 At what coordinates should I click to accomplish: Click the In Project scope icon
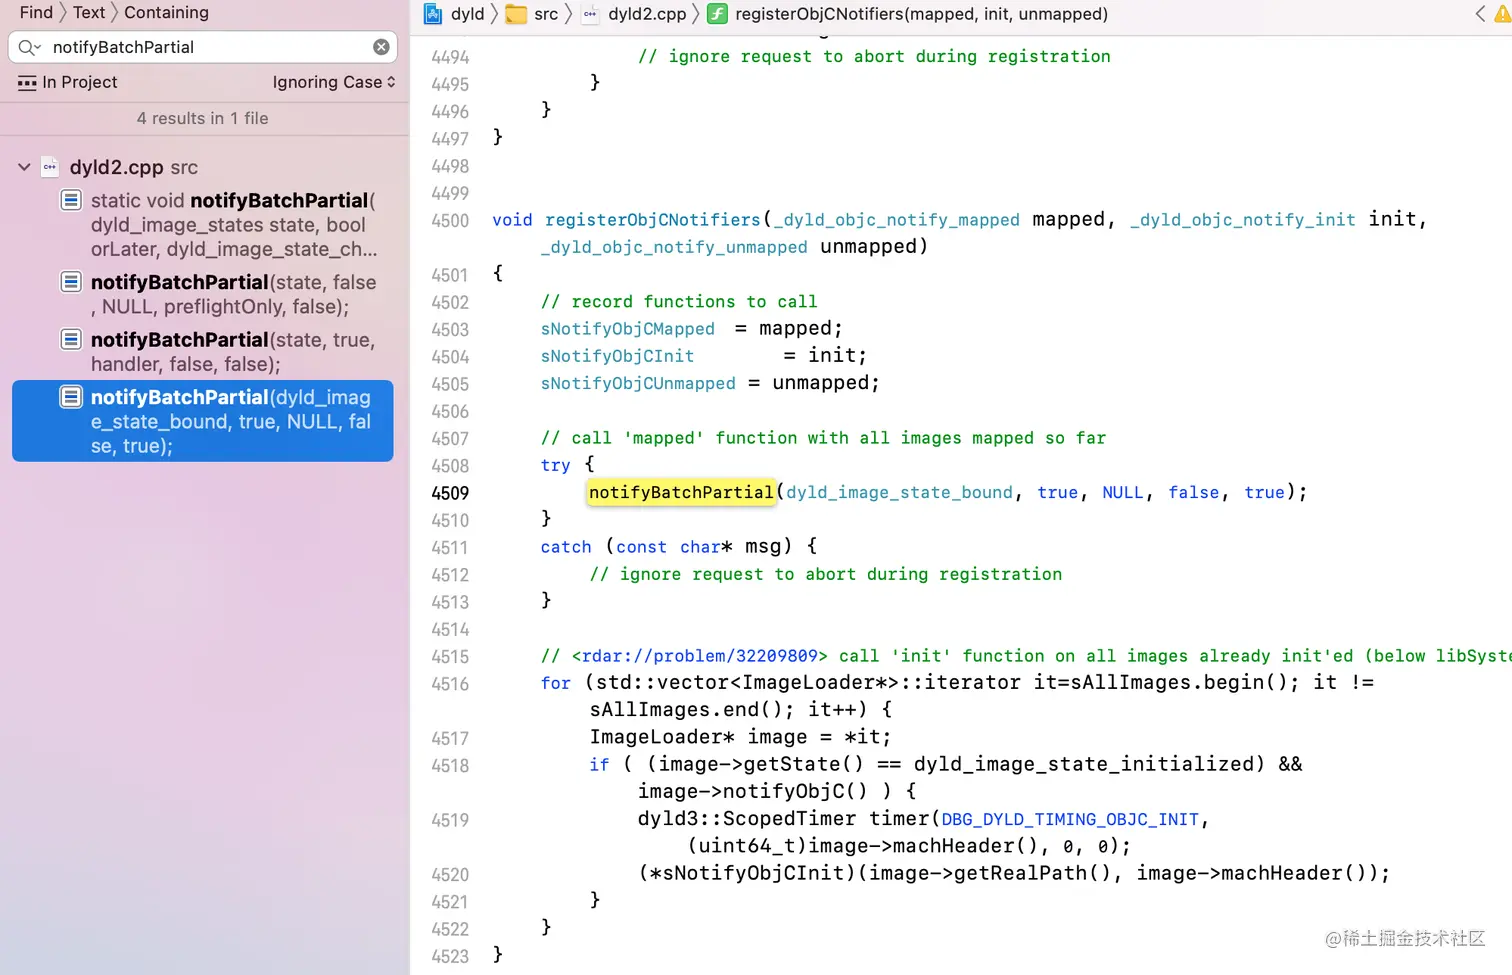[x=27, y=83]
